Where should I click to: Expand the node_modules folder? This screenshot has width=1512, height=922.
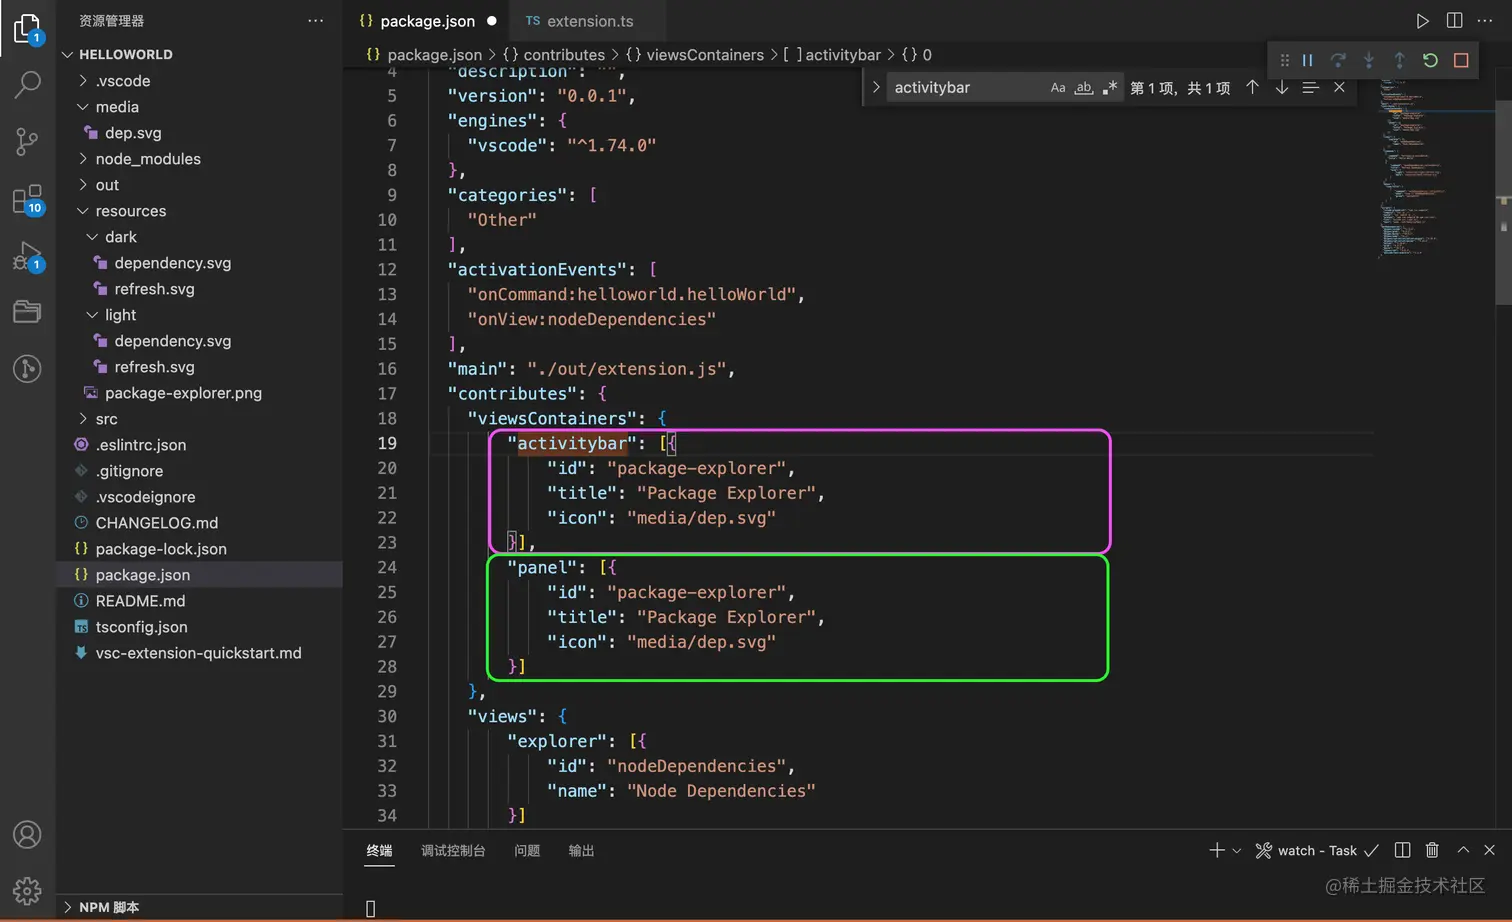click(83, 159)
